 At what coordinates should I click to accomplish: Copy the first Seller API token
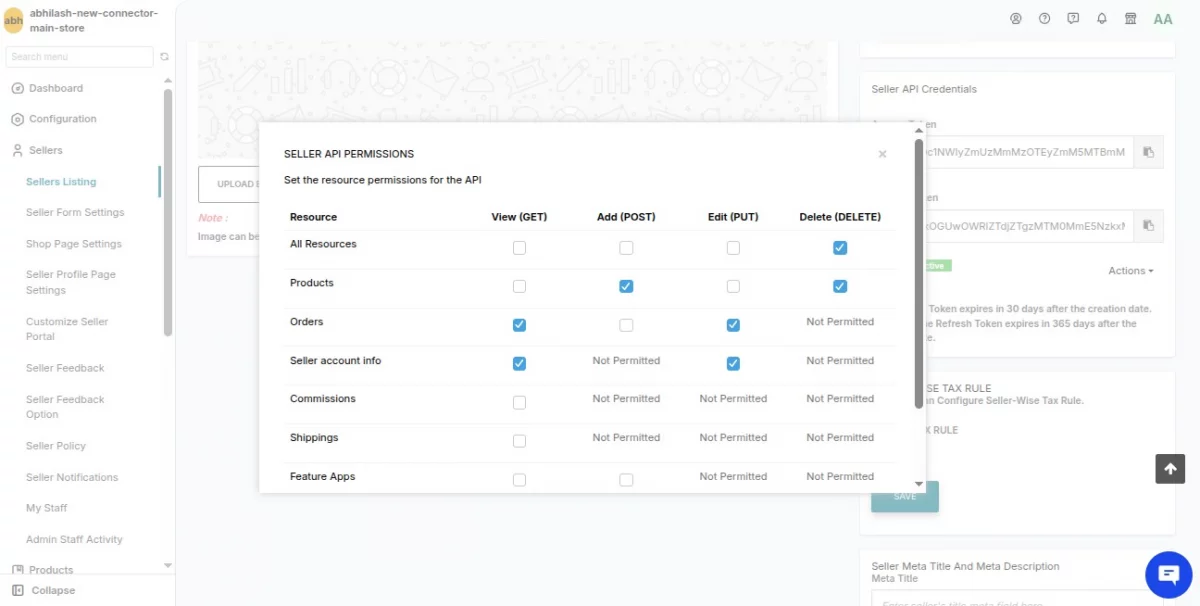click(1149, 152)
